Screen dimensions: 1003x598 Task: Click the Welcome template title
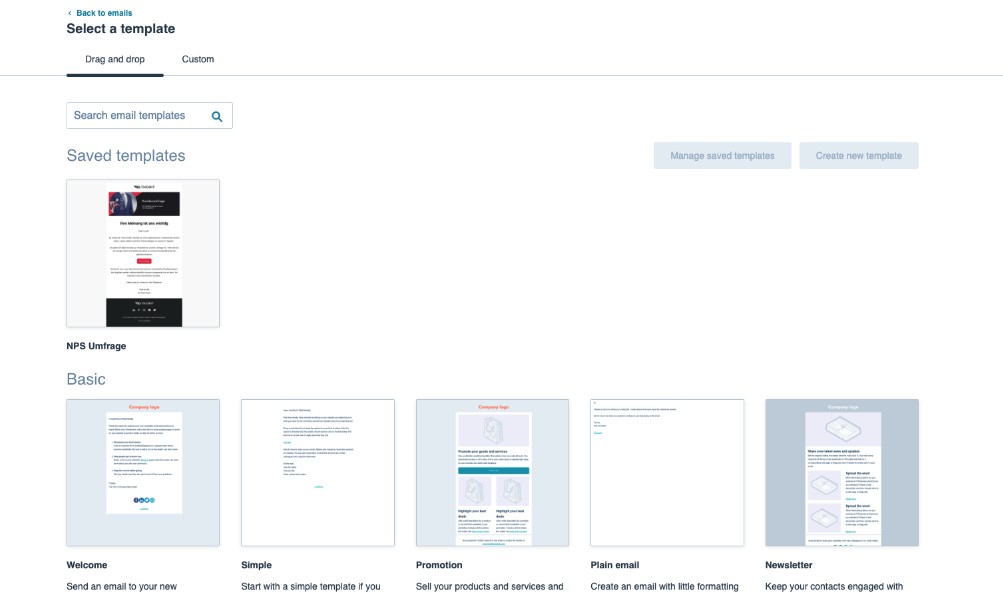pyautogui.click(x=87, y=565)
